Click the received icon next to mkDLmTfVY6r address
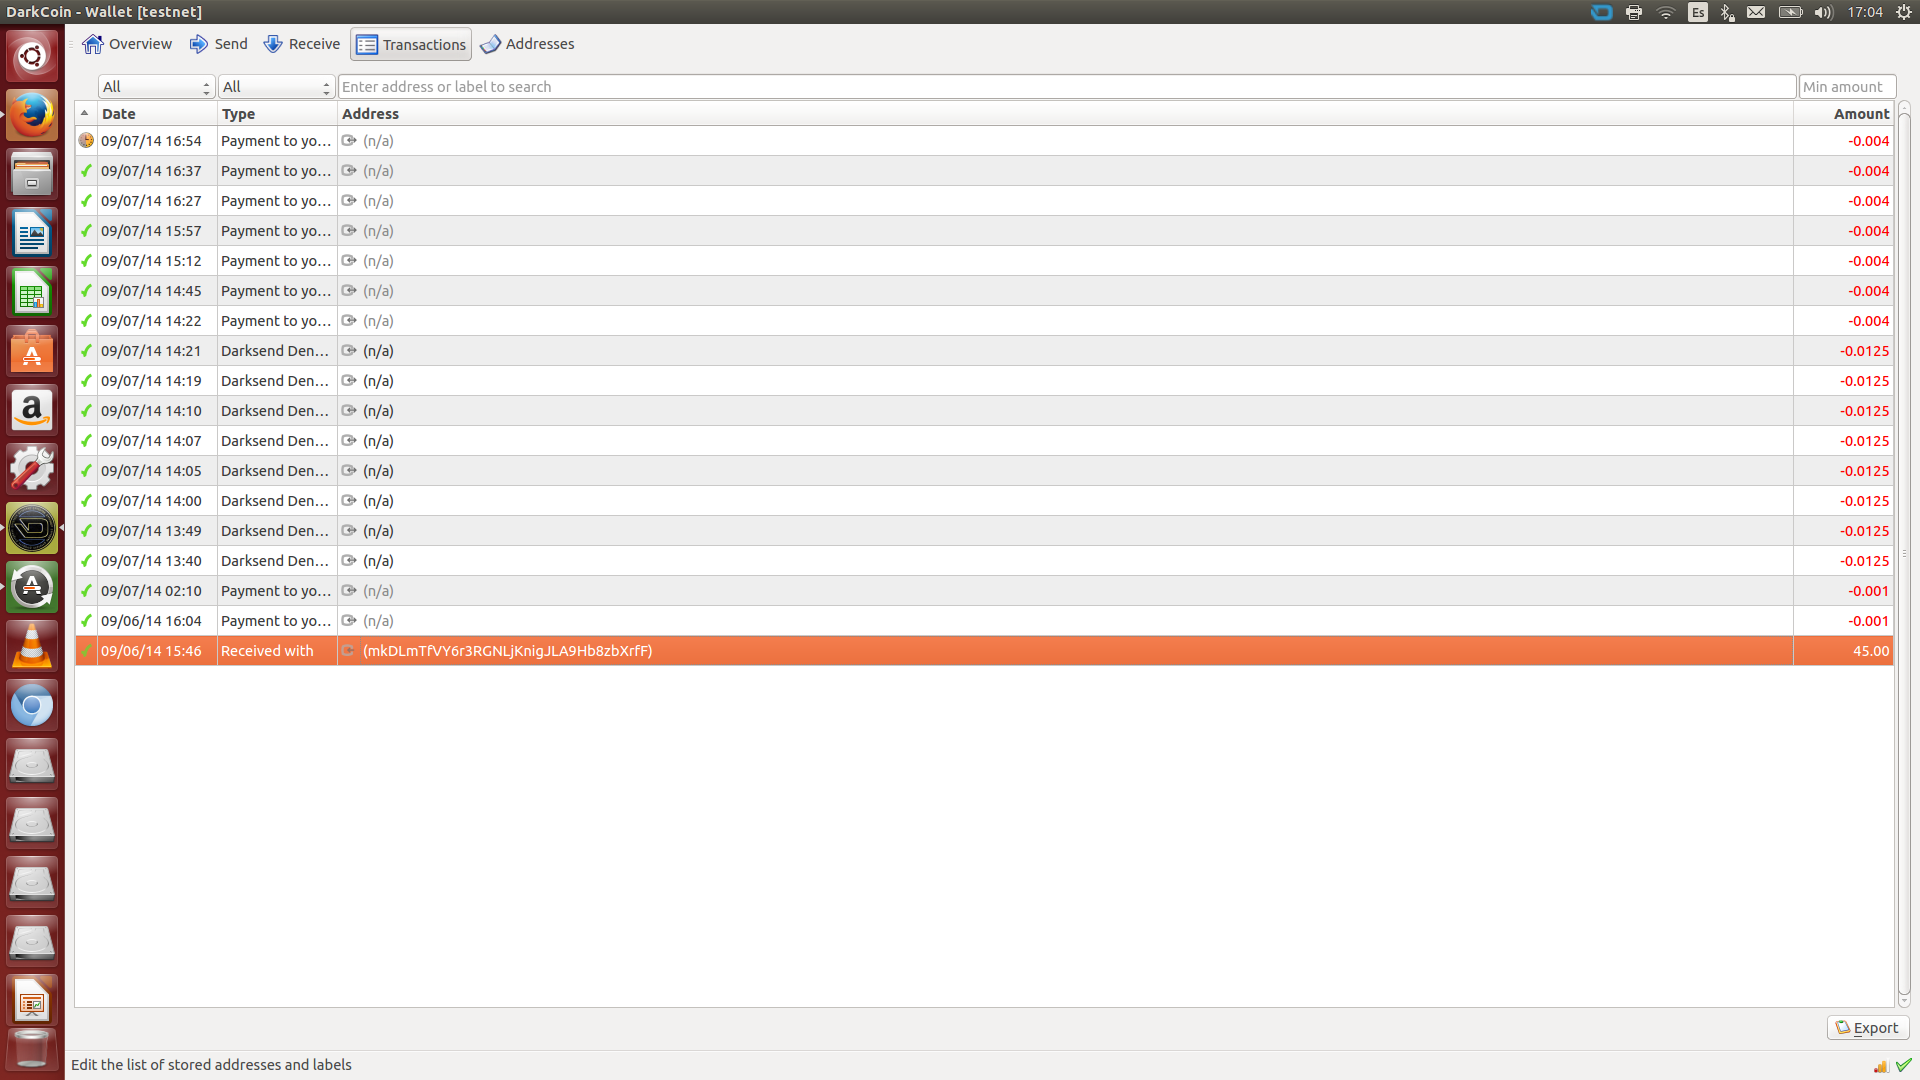Image resolution: width=1920 pixels, height=1080 pixels. (349, 651)
